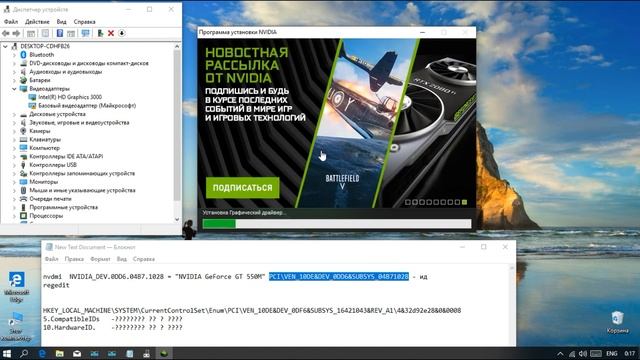Click the network tray icon
The height and width of the screenshot is (360, 640).
[x=572, y=353]
